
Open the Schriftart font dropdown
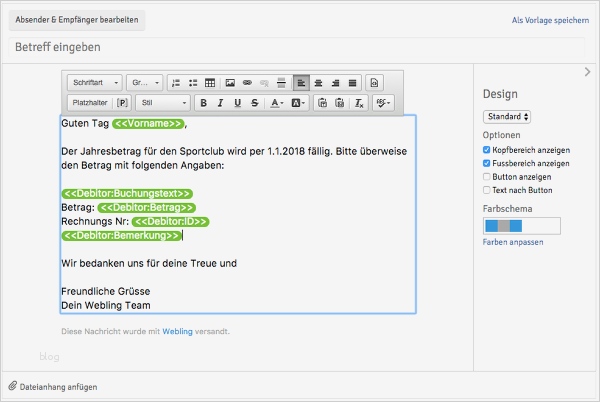[95, 83]
